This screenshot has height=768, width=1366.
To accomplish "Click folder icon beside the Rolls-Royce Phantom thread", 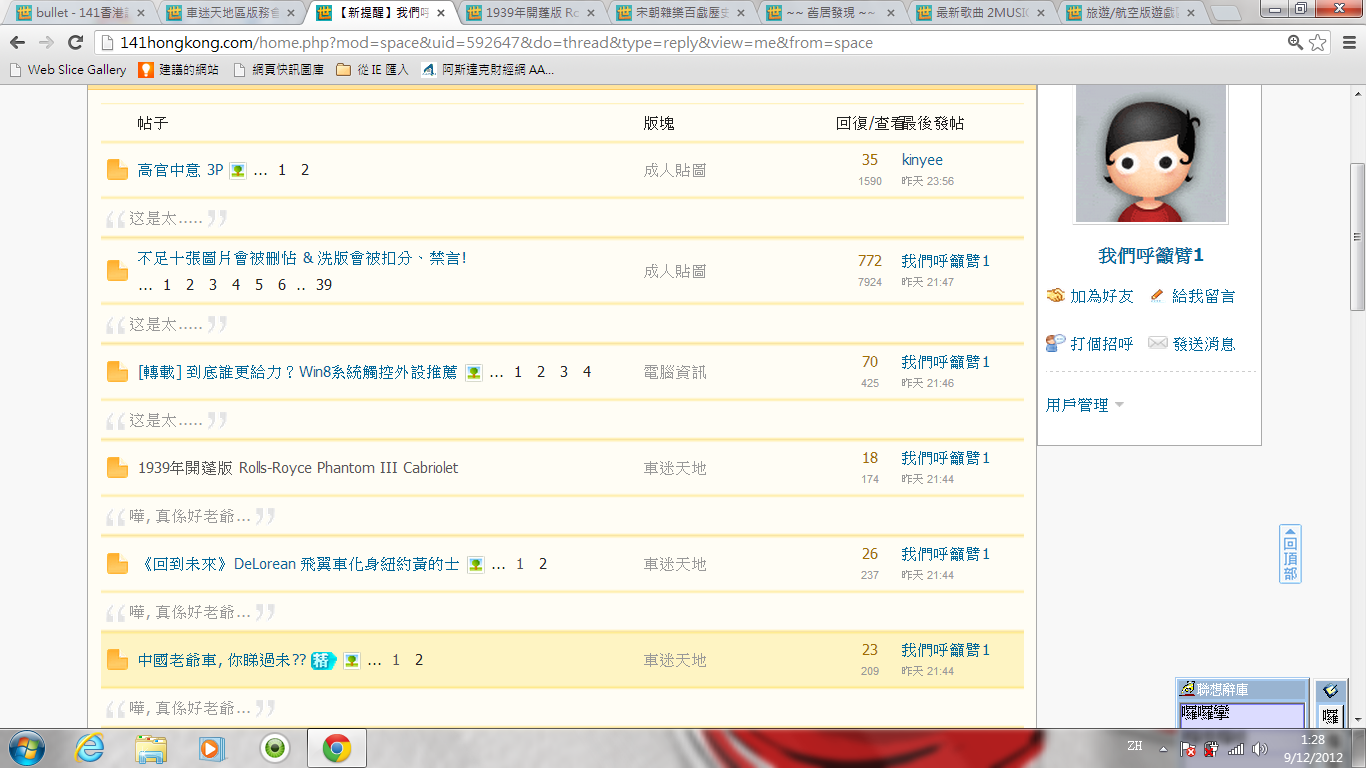I will [x=117, y=468].
